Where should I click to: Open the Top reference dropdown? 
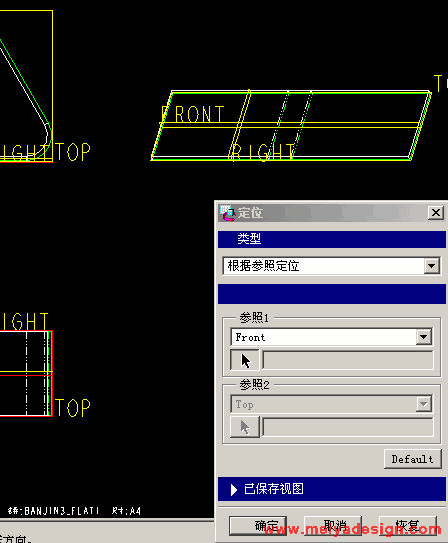point(424,404)
